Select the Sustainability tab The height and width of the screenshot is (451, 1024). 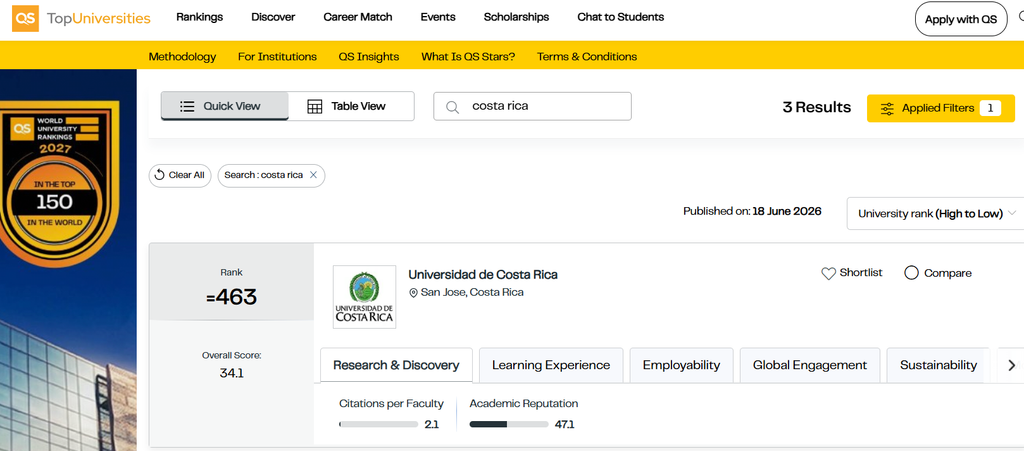(938, 365)
